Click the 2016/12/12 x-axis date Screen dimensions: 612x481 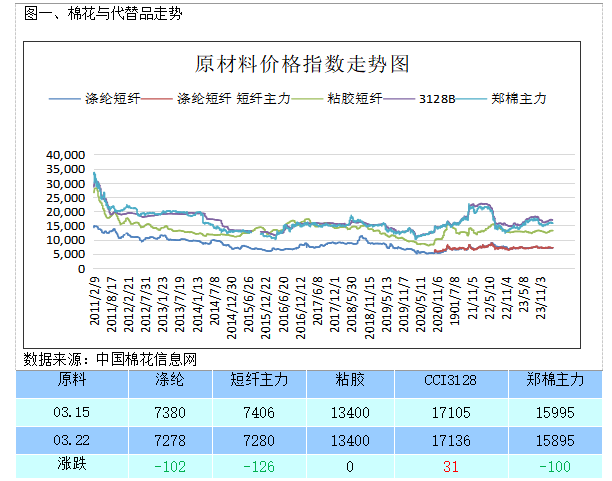point(301,308)
